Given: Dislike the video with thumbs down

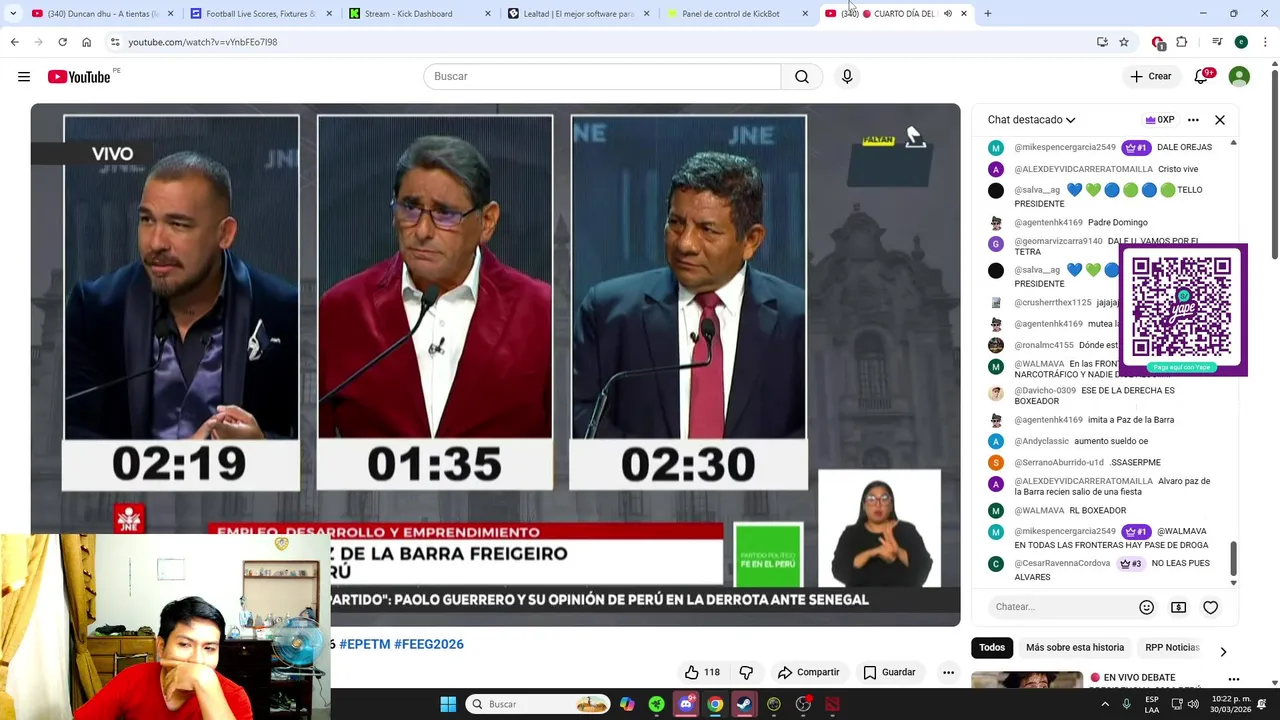Looking at the screenshot, I should (x=746, y=672).
